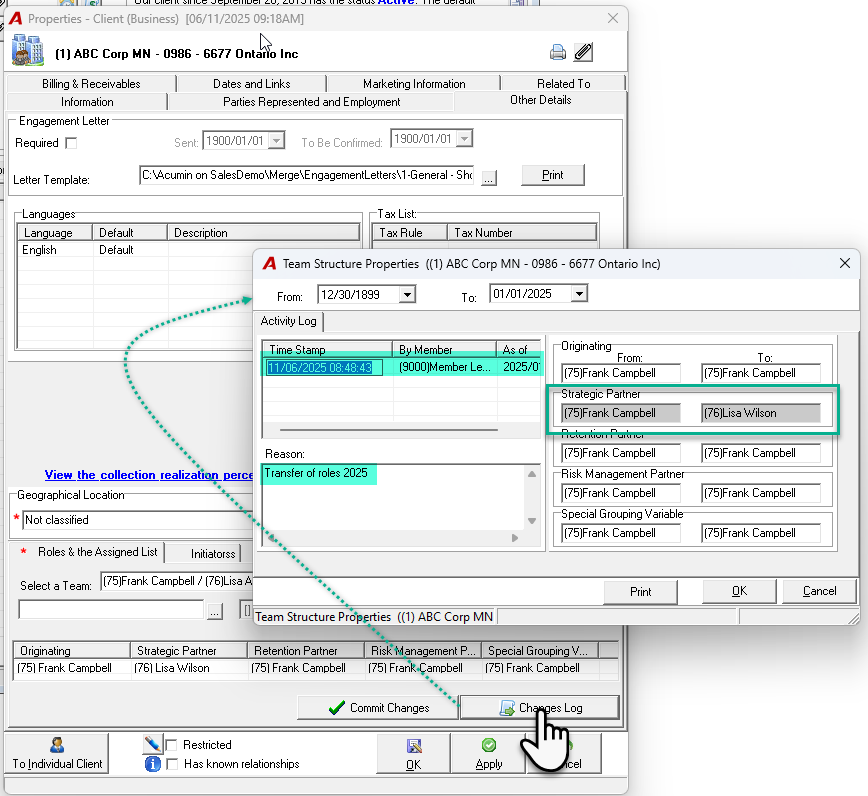868x796 pixels.
Task: Close the Team Structure Properties window
Action: (844, 263)
